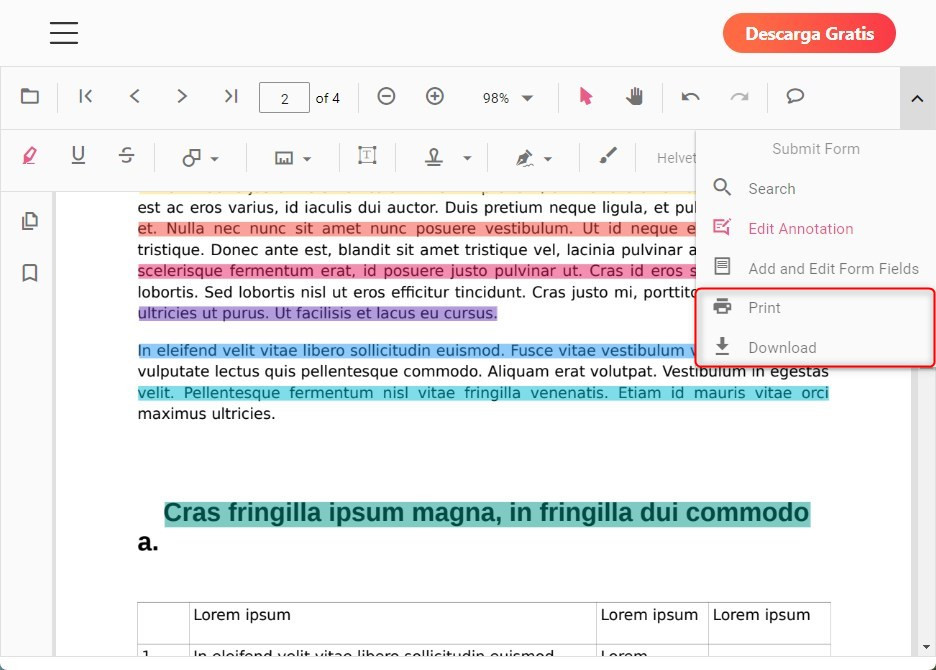936x670 pixels.
Task: Jump to the last page
Action: point(231,97)
